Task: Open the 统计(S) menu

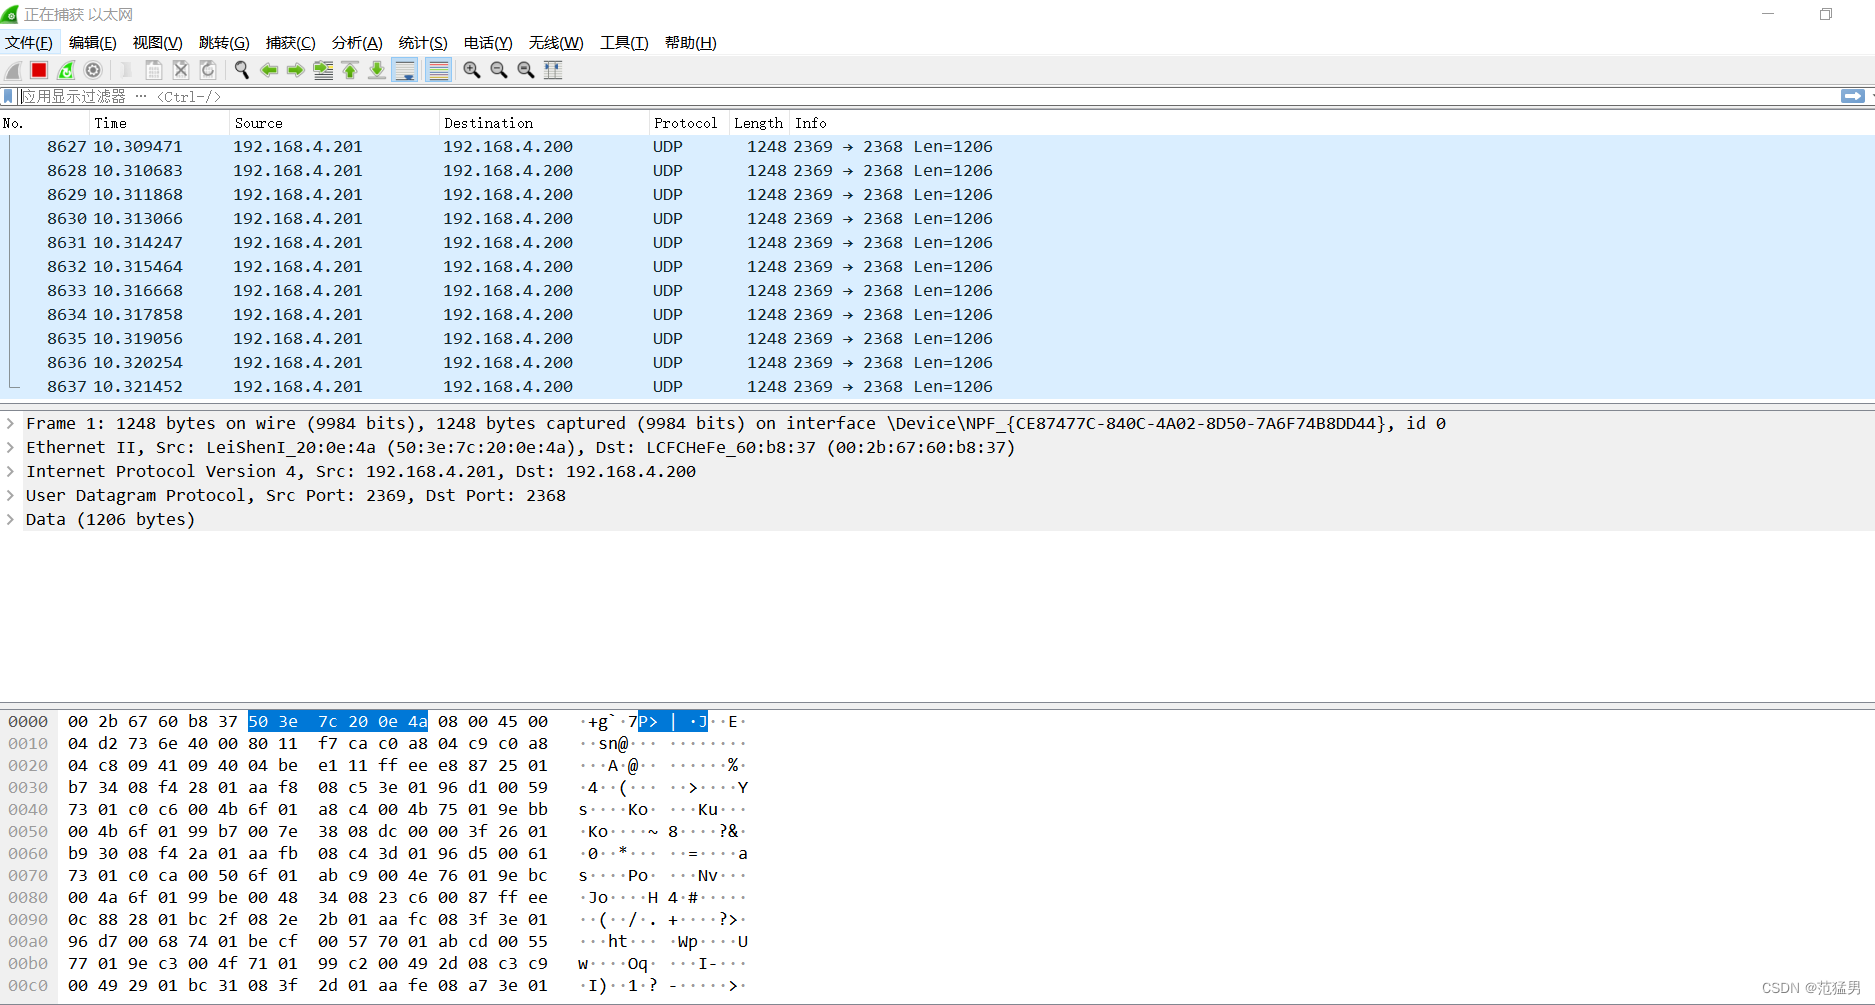Action: coord(423,43)
